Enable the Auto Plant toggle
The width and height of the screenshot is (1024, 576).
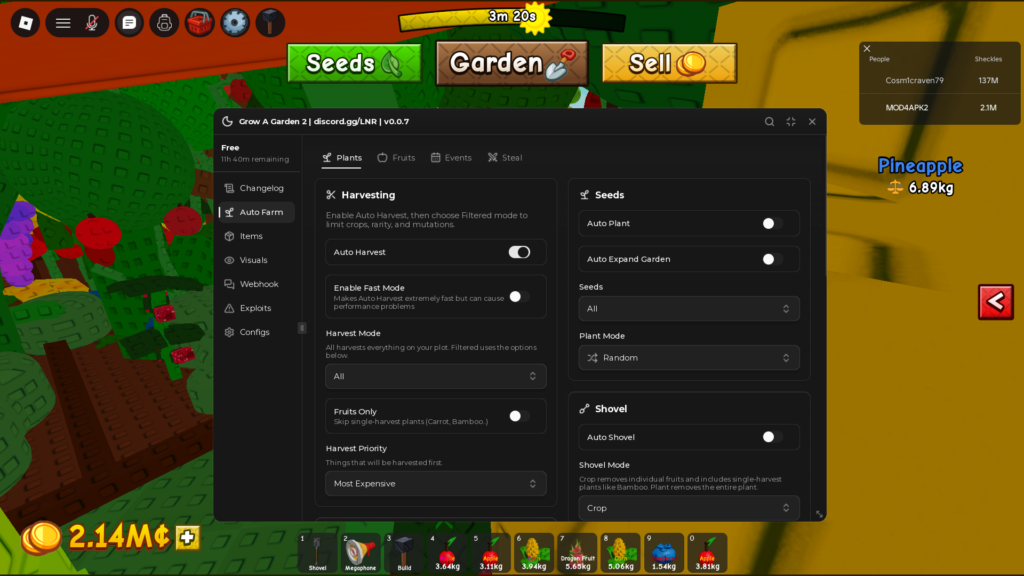pyautogui.click(x=773, y=223)
